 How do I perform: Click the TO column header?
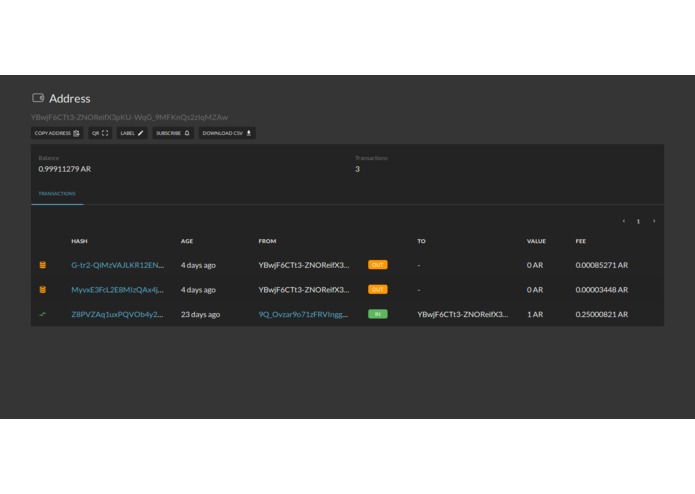tap(421, 241)
